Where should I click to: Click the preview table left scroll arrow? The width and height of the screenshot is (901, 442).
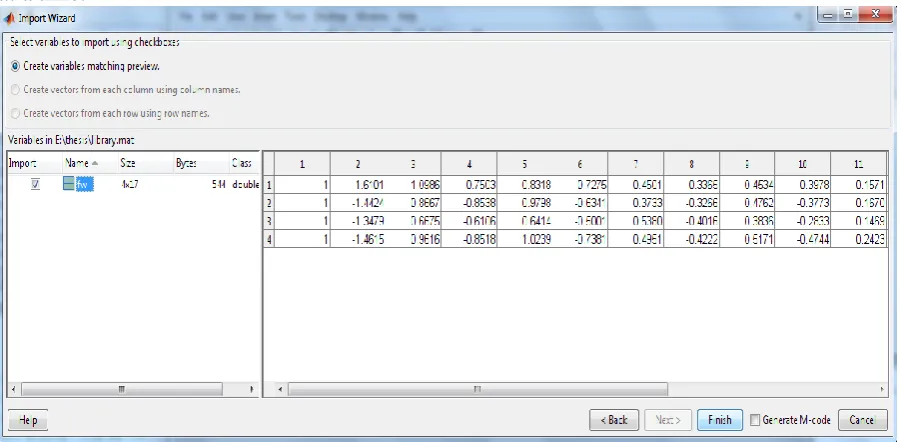click(280, 389)
